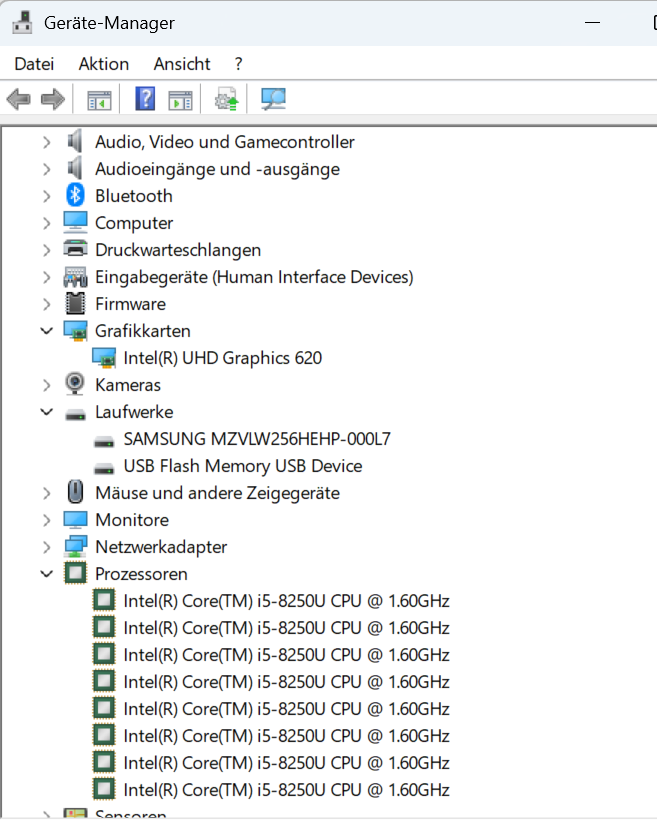Expand Mäuse und andere Zeigegeräte
This screenshot has width=657, height=820.
(47, 493)
